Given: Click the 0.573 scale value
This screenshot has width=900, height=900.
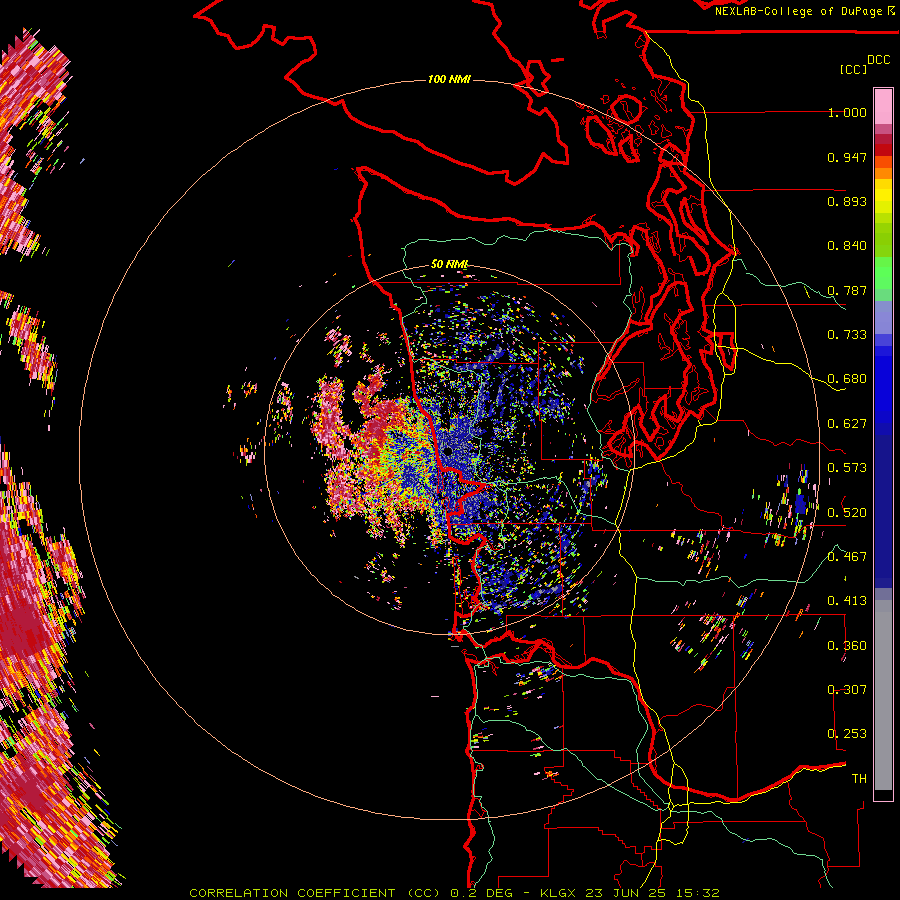Looking at the screenshot, I should 847,468.
